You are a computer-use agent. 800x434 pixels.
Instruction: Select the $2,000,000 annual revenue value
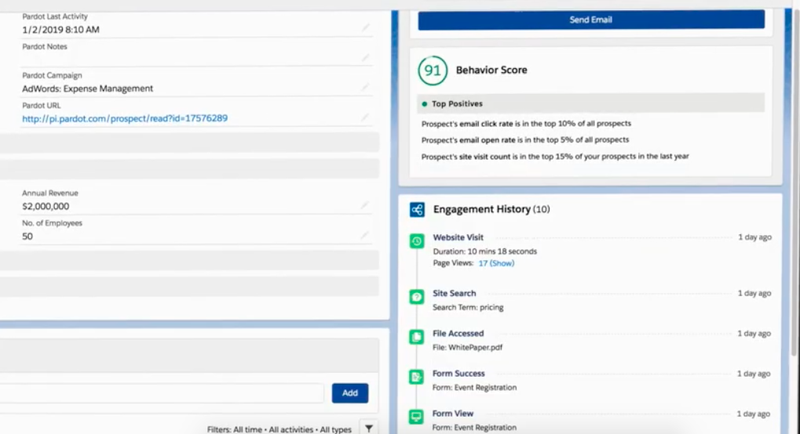pyautogui.click(x=45, y=207)
